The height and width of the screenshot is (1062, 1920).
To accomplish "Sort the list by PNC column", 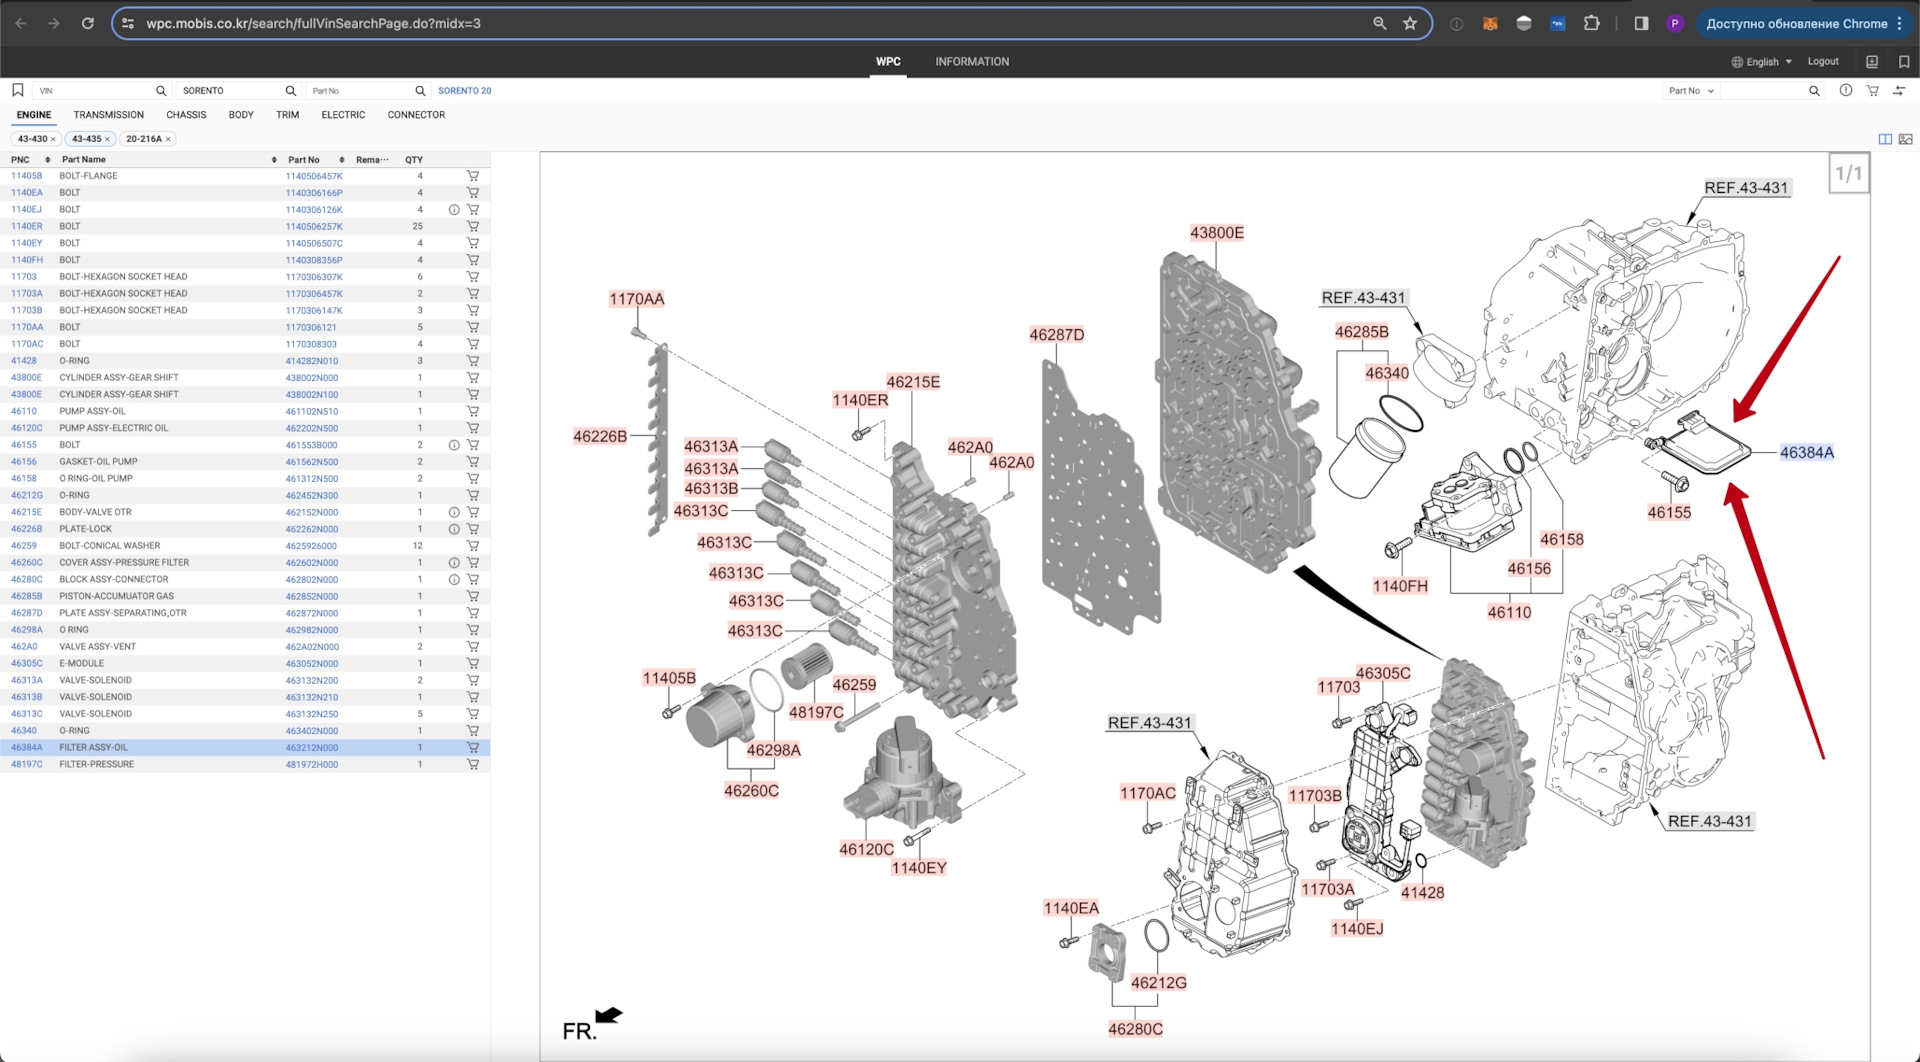I will tap(46, 160).
